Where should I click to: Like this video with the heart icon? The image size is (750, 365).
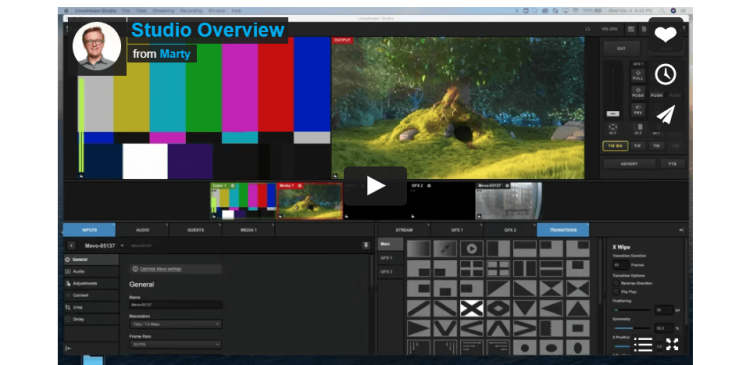point(665,34)
